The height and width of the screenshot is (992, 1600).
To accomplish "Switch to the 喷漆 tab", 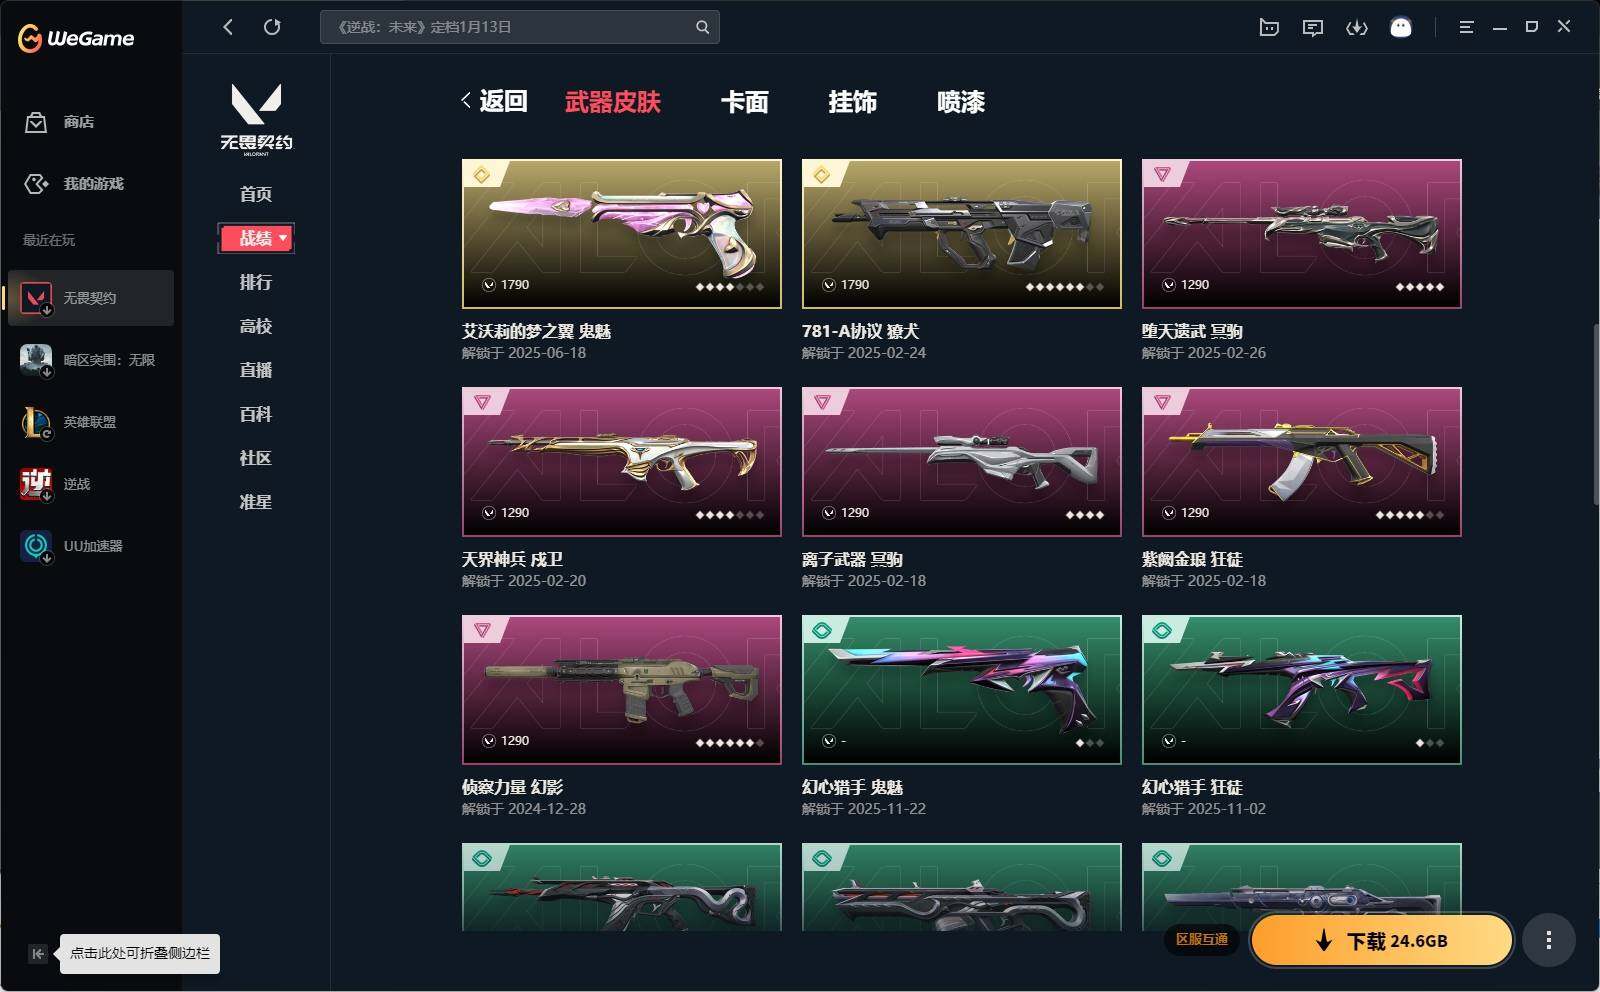I will click(x=961, y=102).
